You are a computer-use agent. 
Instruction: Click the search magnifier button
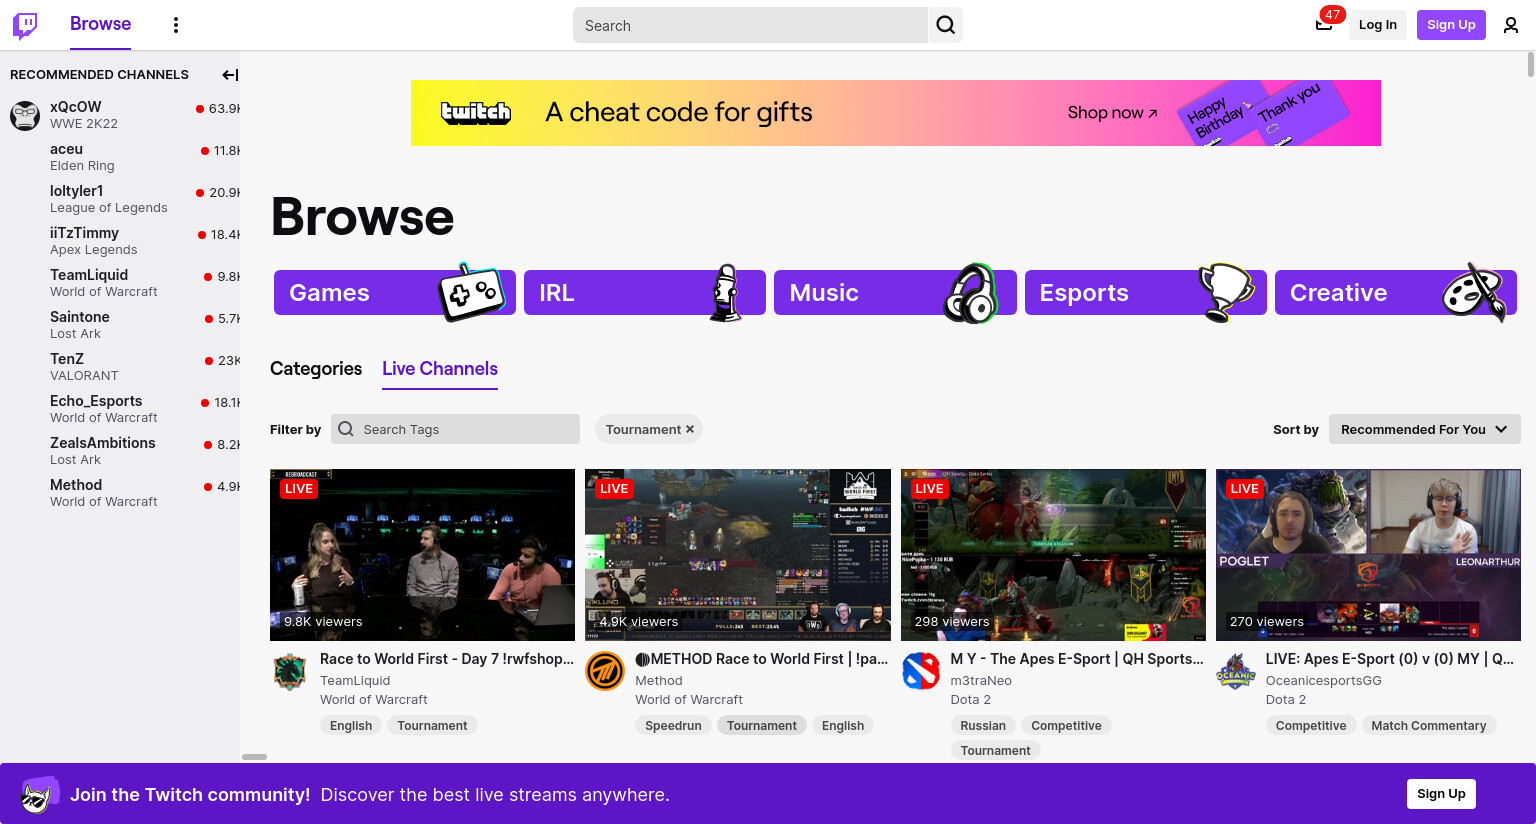(946, 25)
